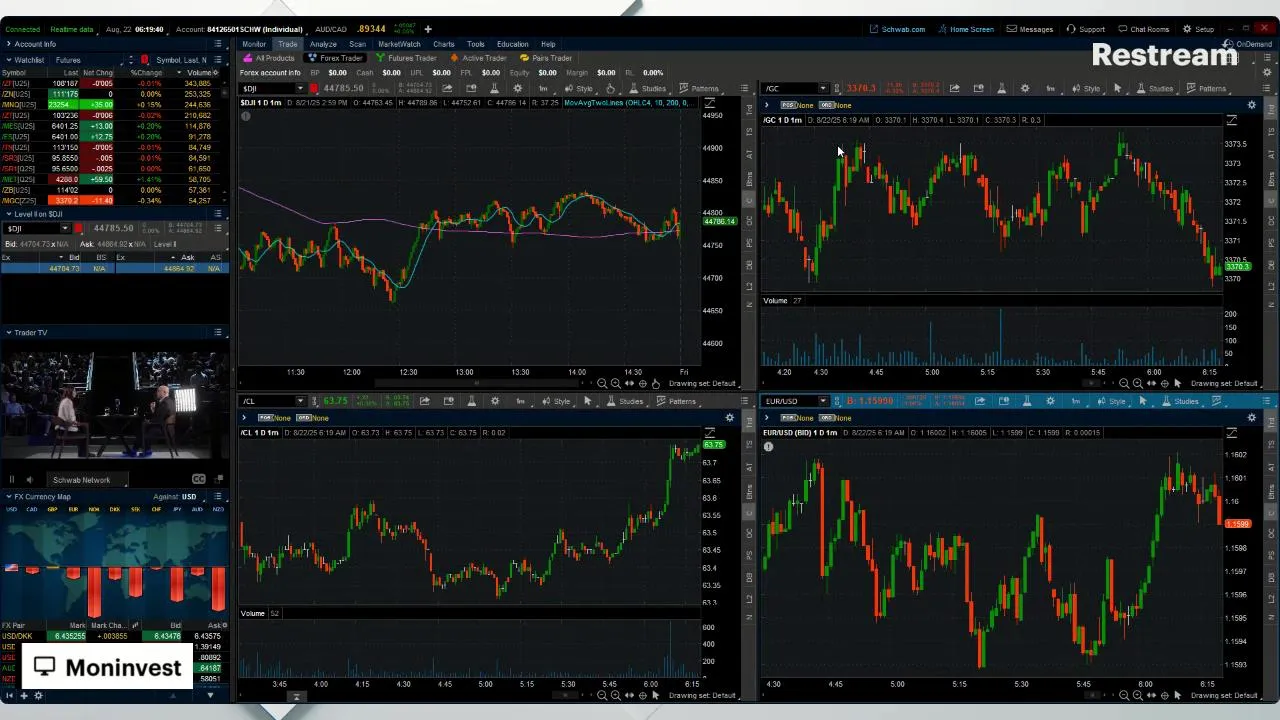Collapse the FX Currency Map gadget
Image resolution: width=1280 pixels, height=720 pixels.
click(x=8, y=497)
